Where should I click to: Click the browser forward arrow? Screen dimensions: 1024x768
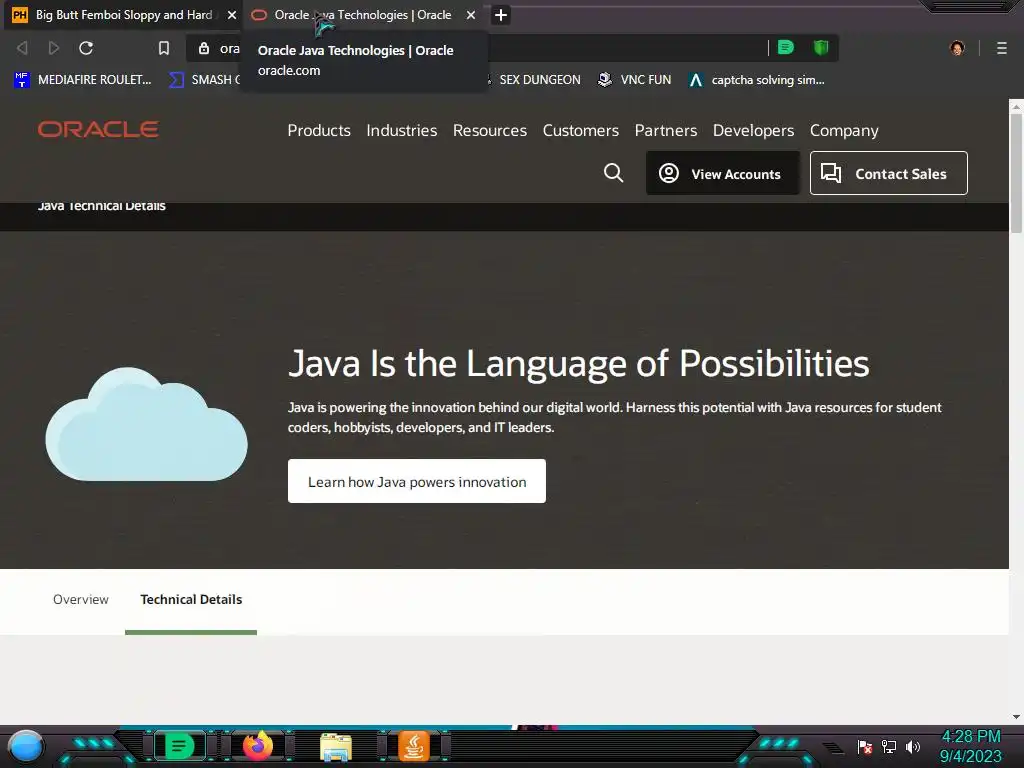[54, 48]
